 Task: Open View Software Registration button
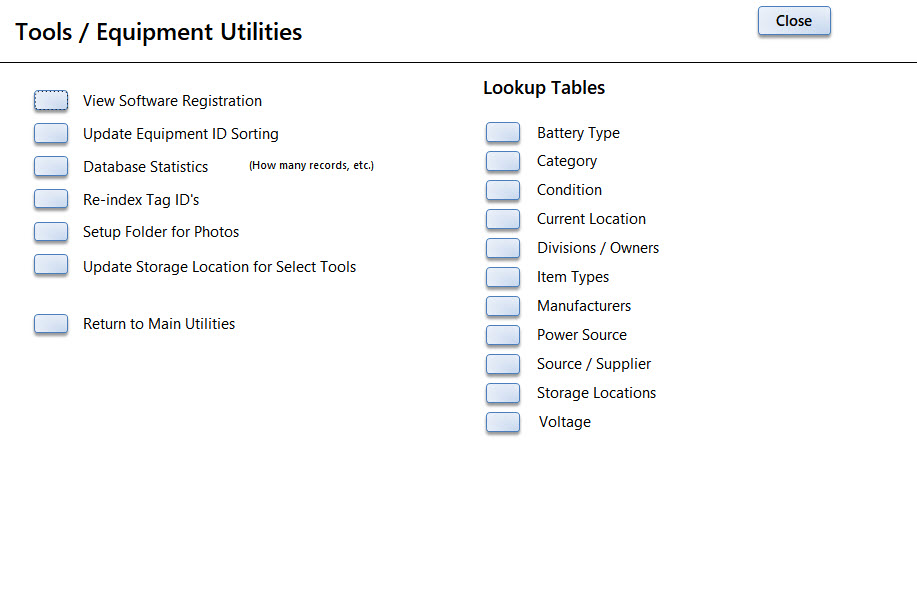click(51, 101)
